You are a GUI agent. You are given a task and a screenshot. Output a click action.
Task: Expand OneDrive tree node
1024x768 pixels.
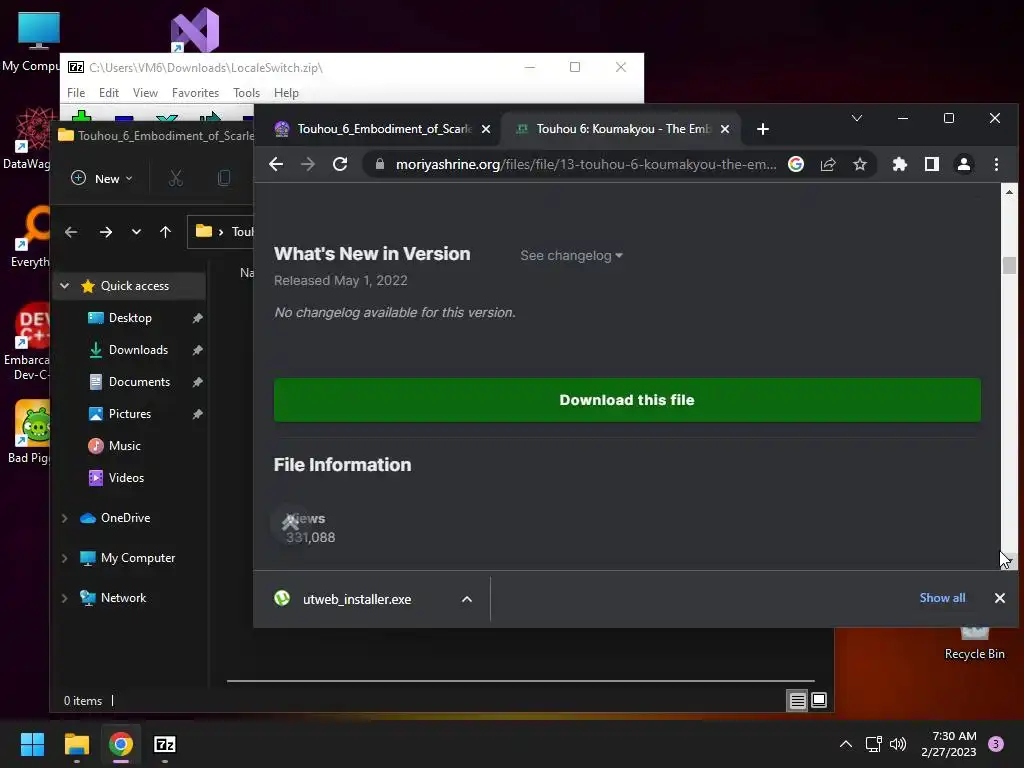click(65, 518)
